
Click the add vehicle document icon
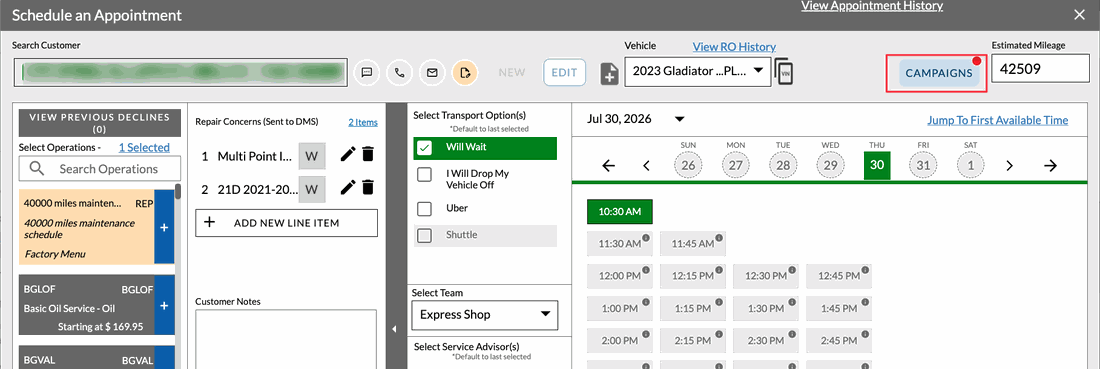point(610,73)
